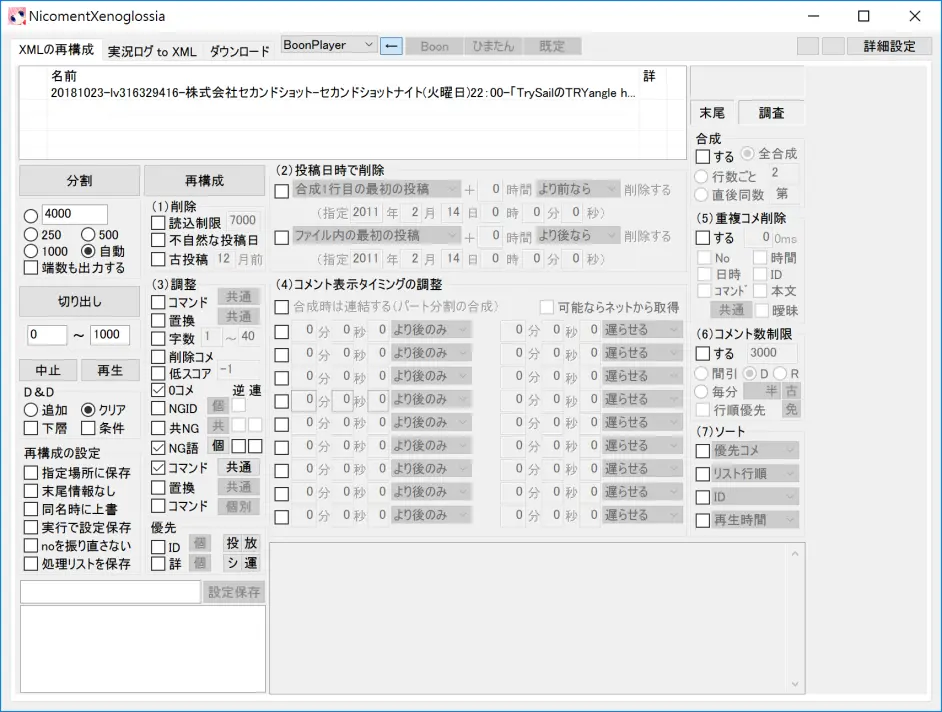
Task: Check the コメント数制限 する checkbox
Action: pos(703,354)
